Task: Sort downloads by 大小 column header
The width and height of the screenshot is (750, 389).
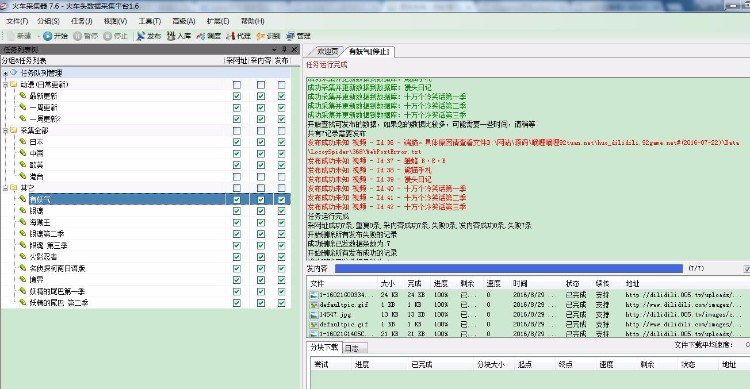Action: tap(390, 283)
